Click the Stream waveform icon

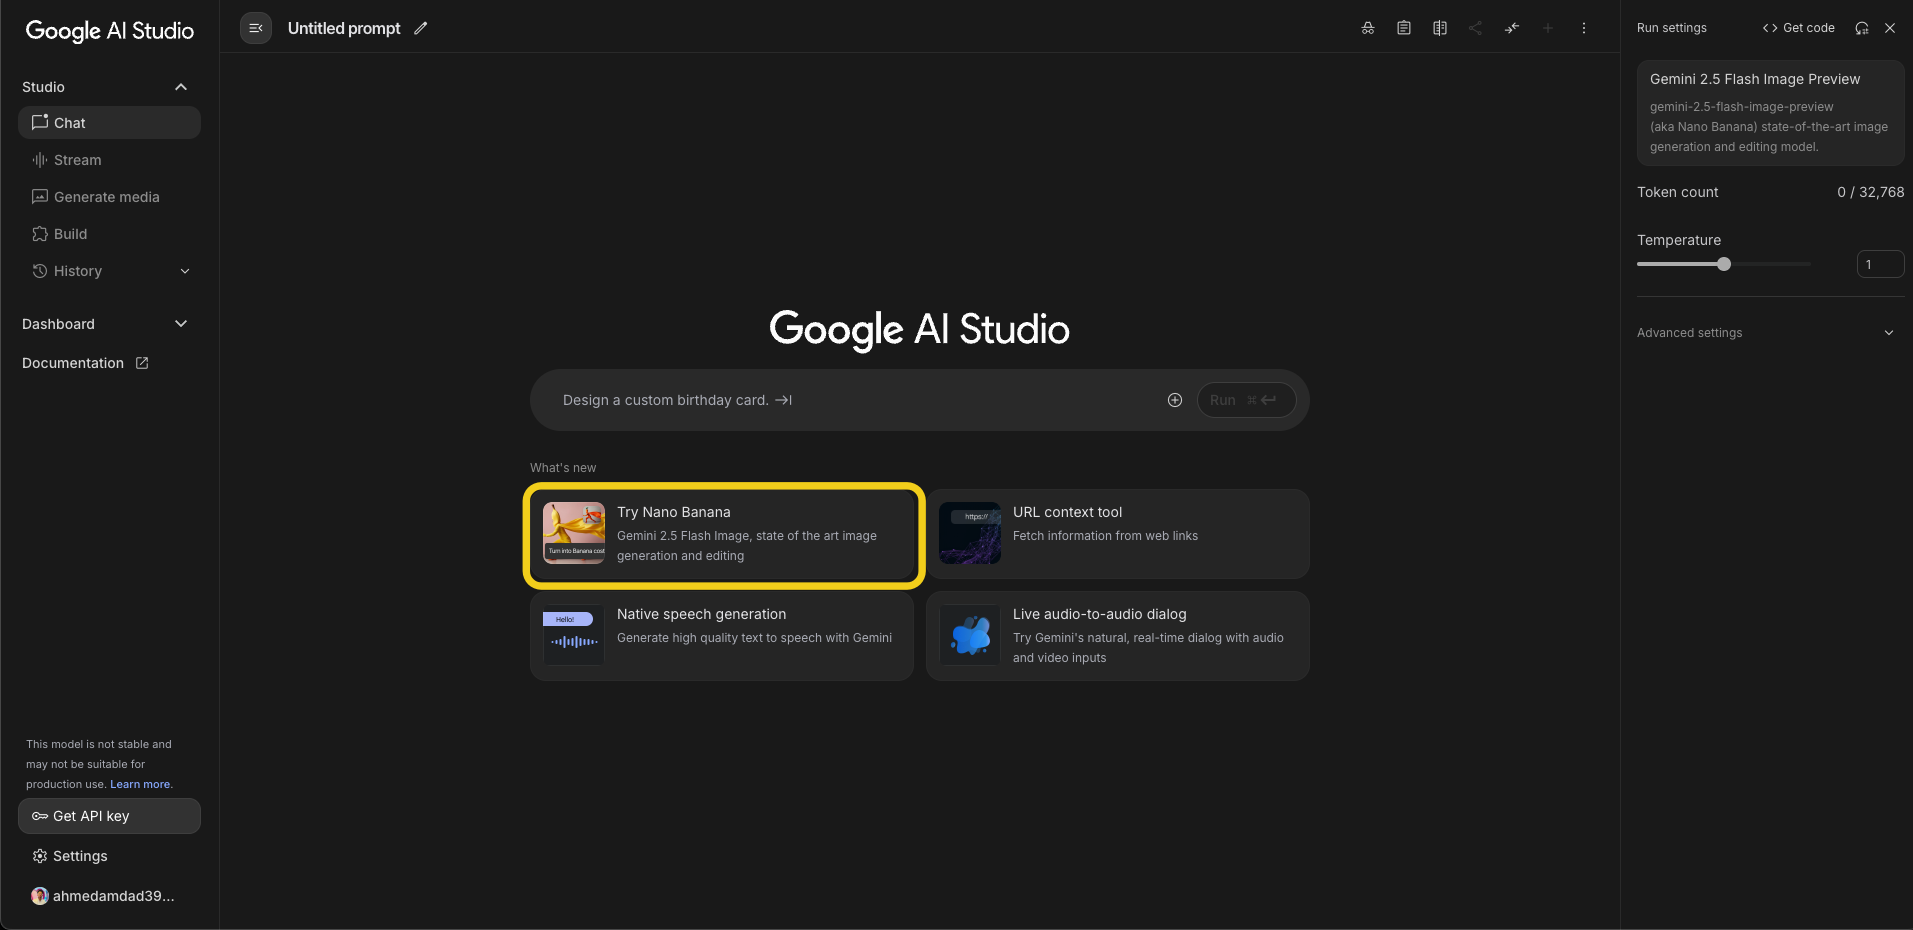(x=40, y=160)
